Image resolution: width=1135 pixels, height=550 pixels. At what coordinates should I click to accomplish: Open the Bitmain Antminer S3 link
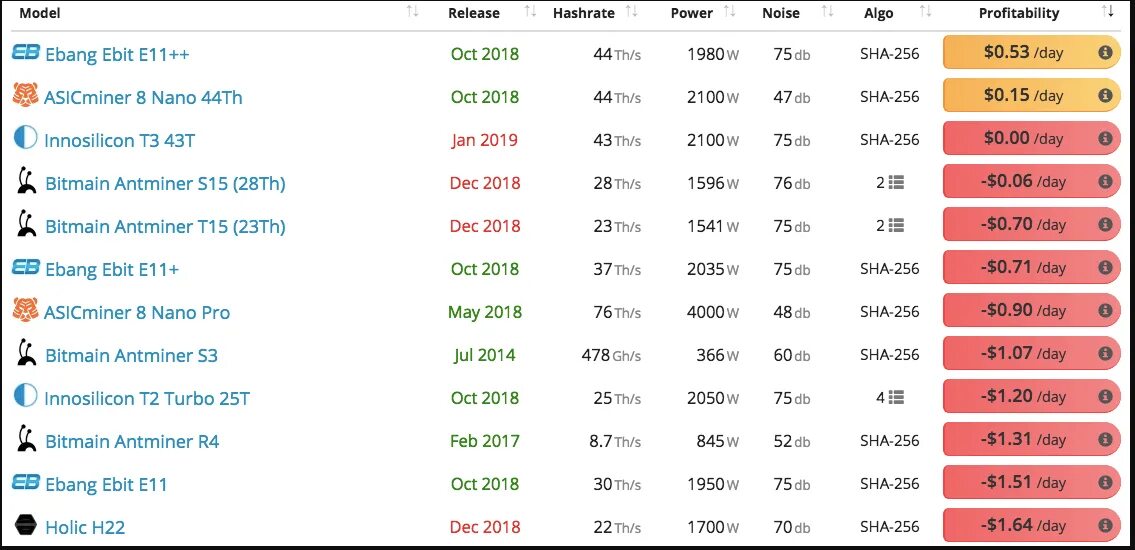[x=131, y=355]
